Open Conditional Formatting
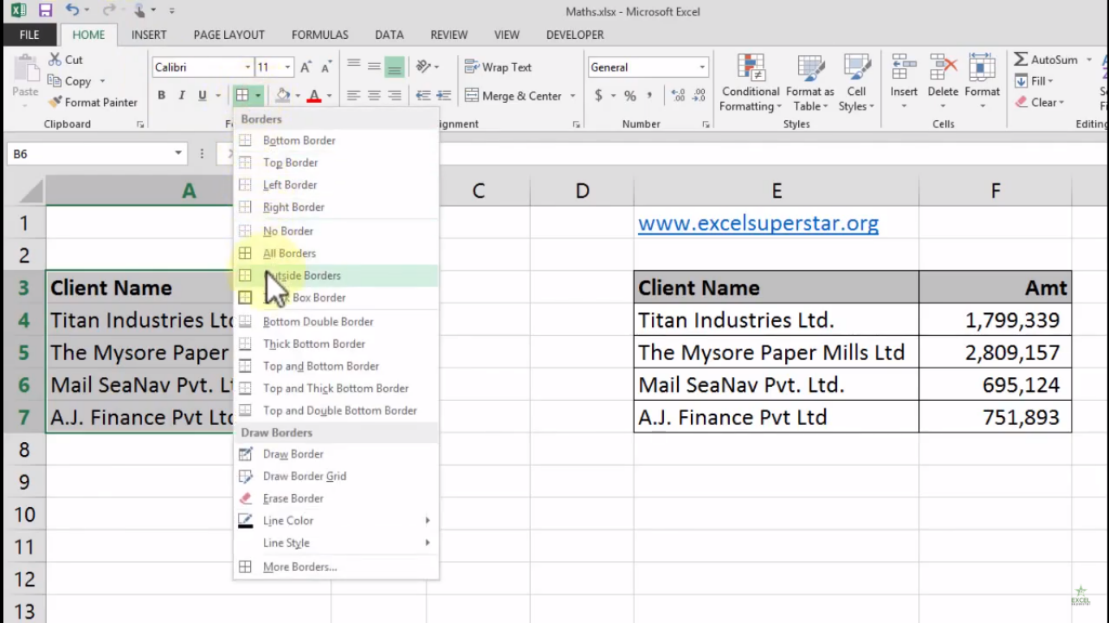This screenshot has height=623, width=1109. (750, 83)
